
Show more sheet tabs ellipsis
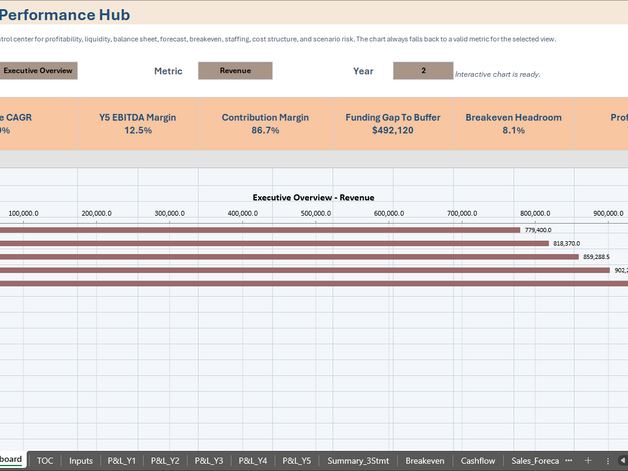pos(568,461)
